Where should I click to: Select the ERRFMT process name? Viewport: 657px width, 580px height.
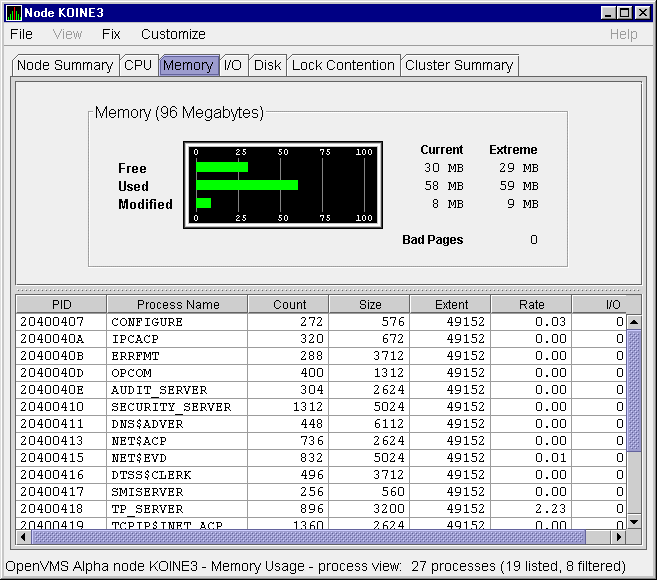135,356
